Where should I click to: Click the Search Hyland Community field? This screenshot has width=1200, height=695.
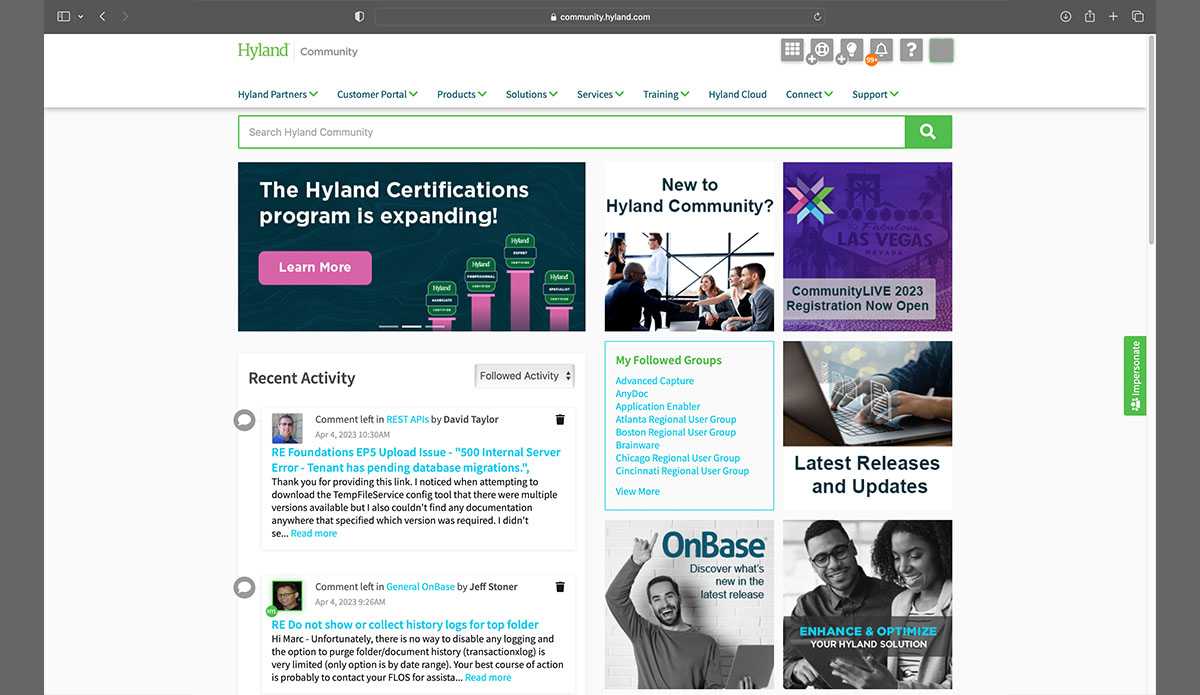coord(570,132)
